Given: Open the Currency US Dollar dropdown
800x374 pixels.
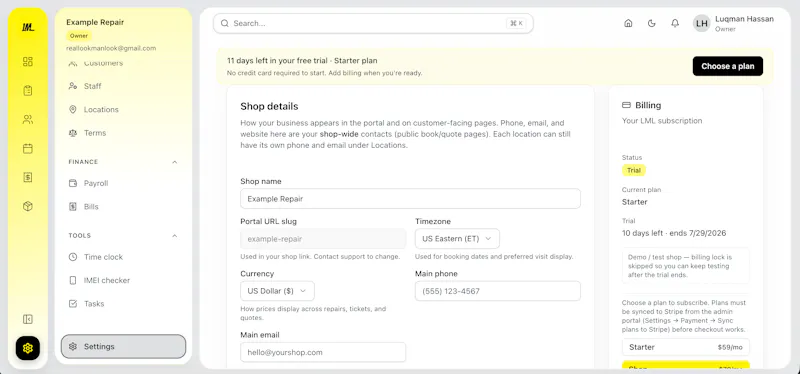Looking at the screenshot, I should pos(277,291).
